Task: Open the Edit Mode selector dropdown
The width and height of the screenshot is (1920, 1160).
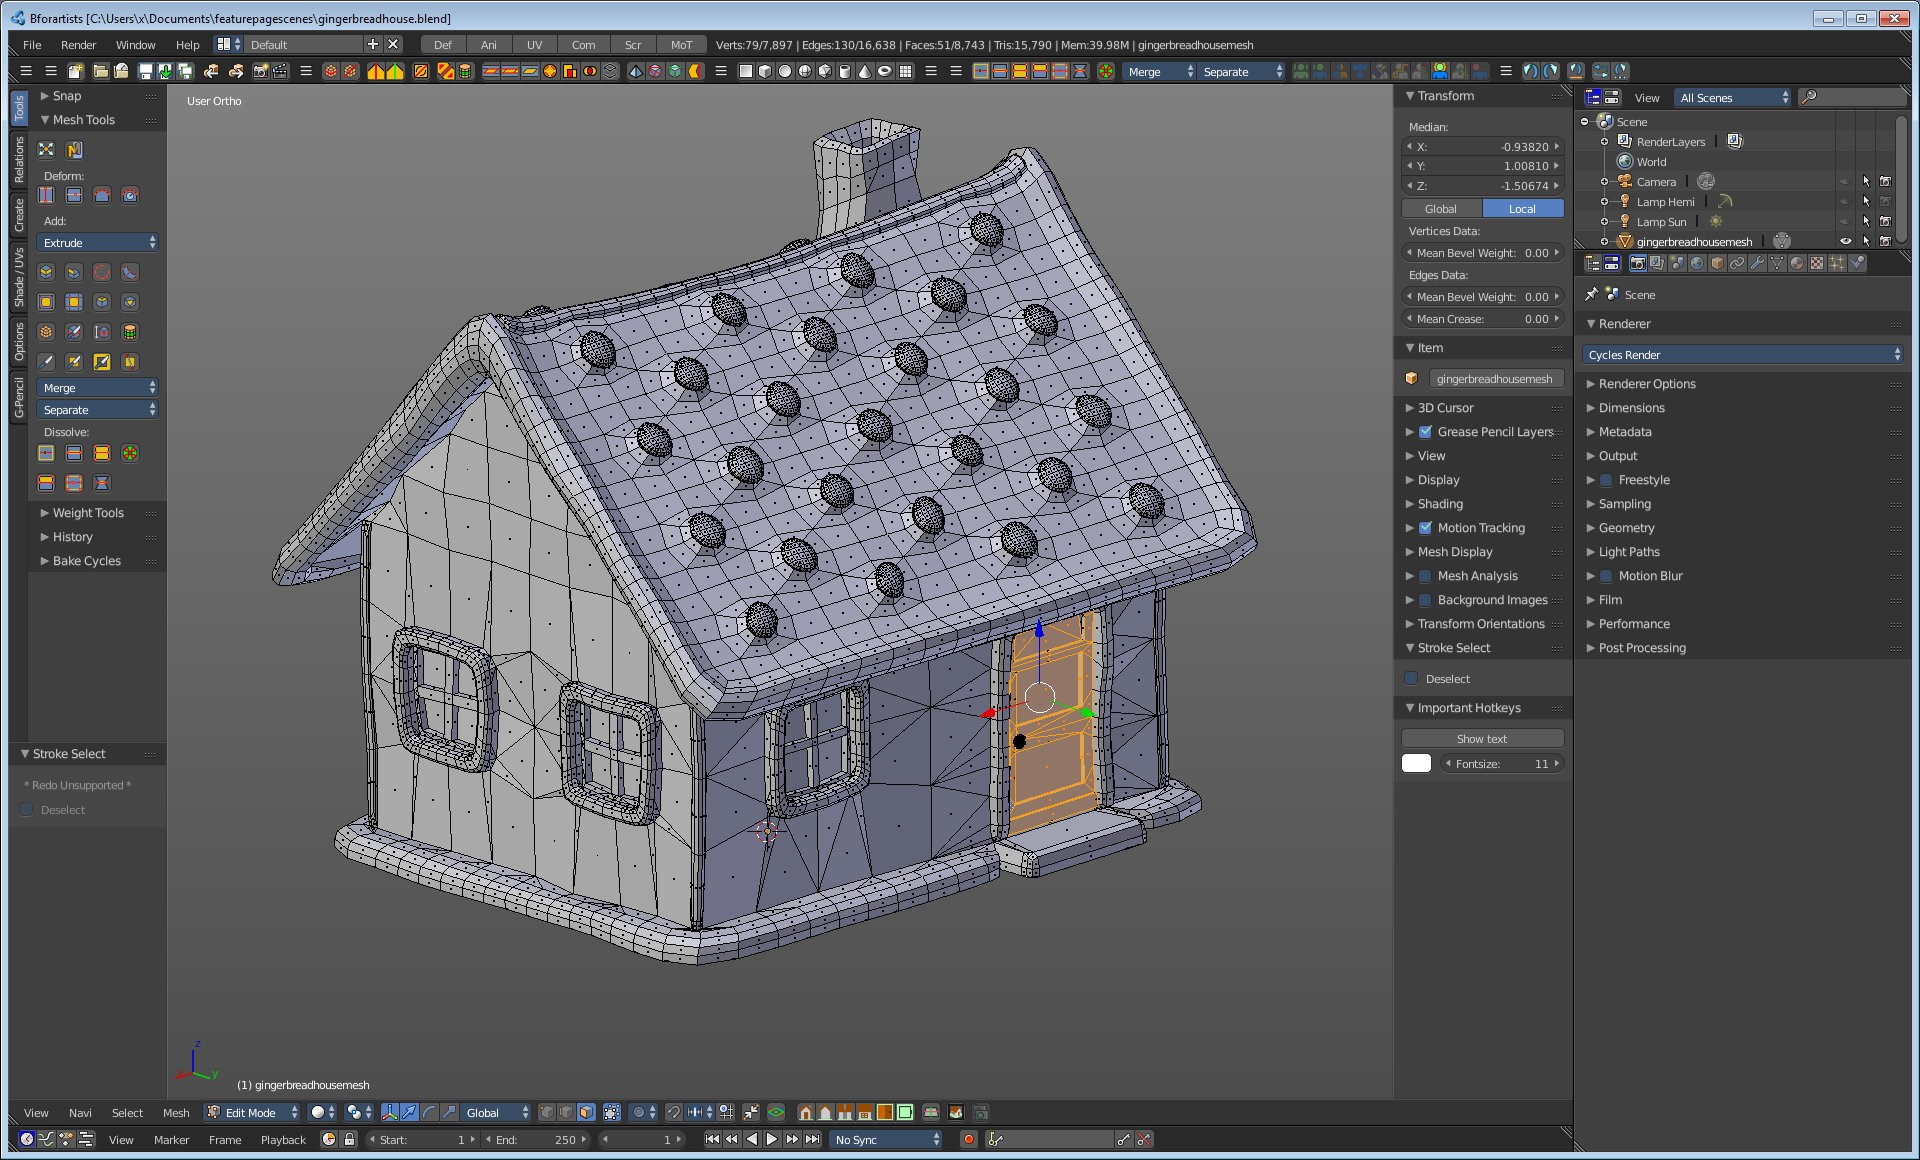Action: pos(252,1112)
